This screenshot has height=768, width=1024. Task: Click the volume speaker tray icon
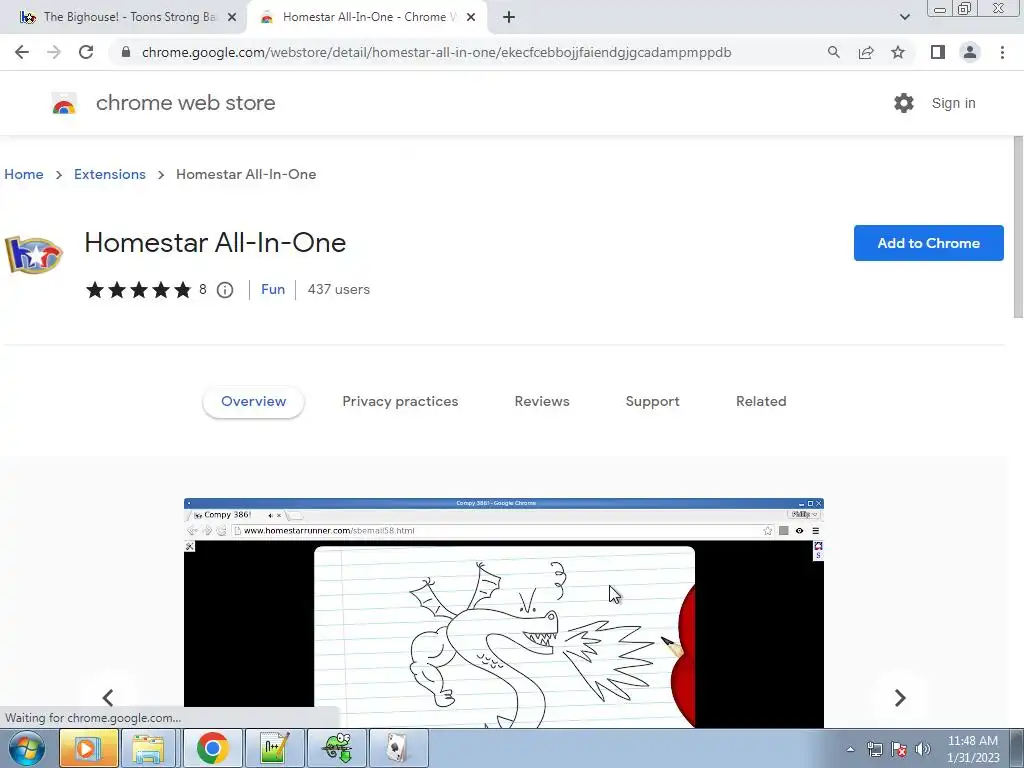pos(923,749)
